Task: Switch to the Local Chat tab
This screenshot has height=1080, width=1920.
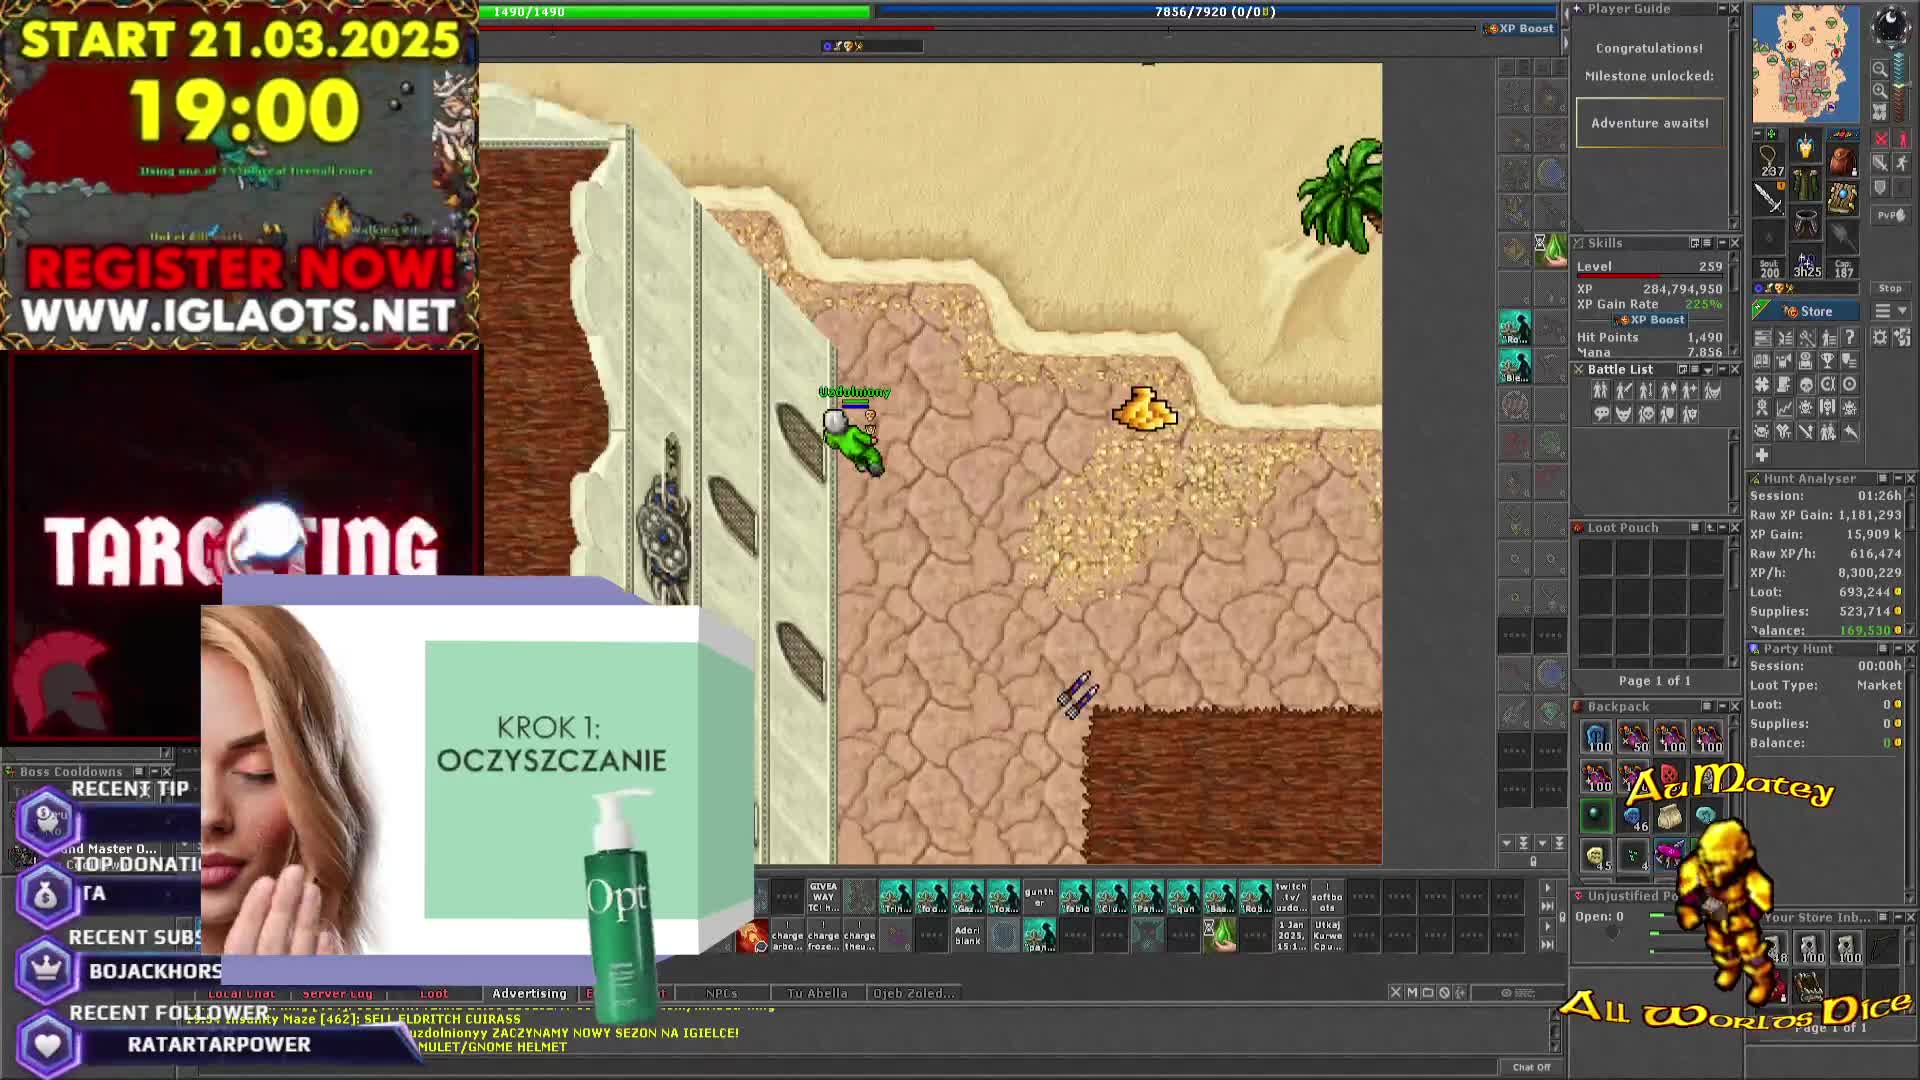Action: click(242, 993)
